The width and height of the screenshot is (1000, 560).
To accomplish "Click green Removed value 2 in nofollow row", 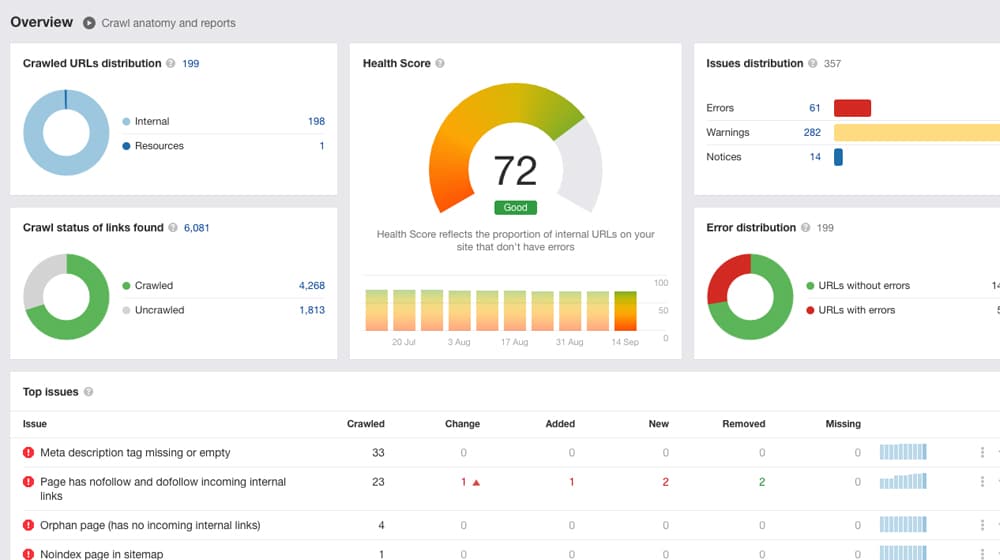I will pyautogui.click(x=761, y=482).
